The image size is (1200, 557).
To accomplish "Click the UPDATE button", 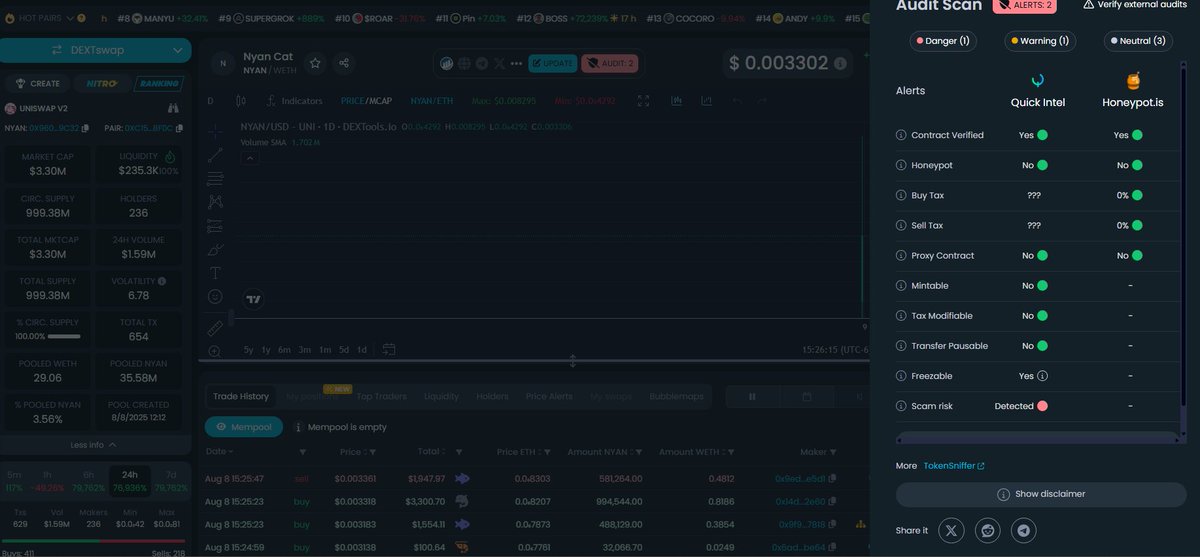I will (552, 63).
